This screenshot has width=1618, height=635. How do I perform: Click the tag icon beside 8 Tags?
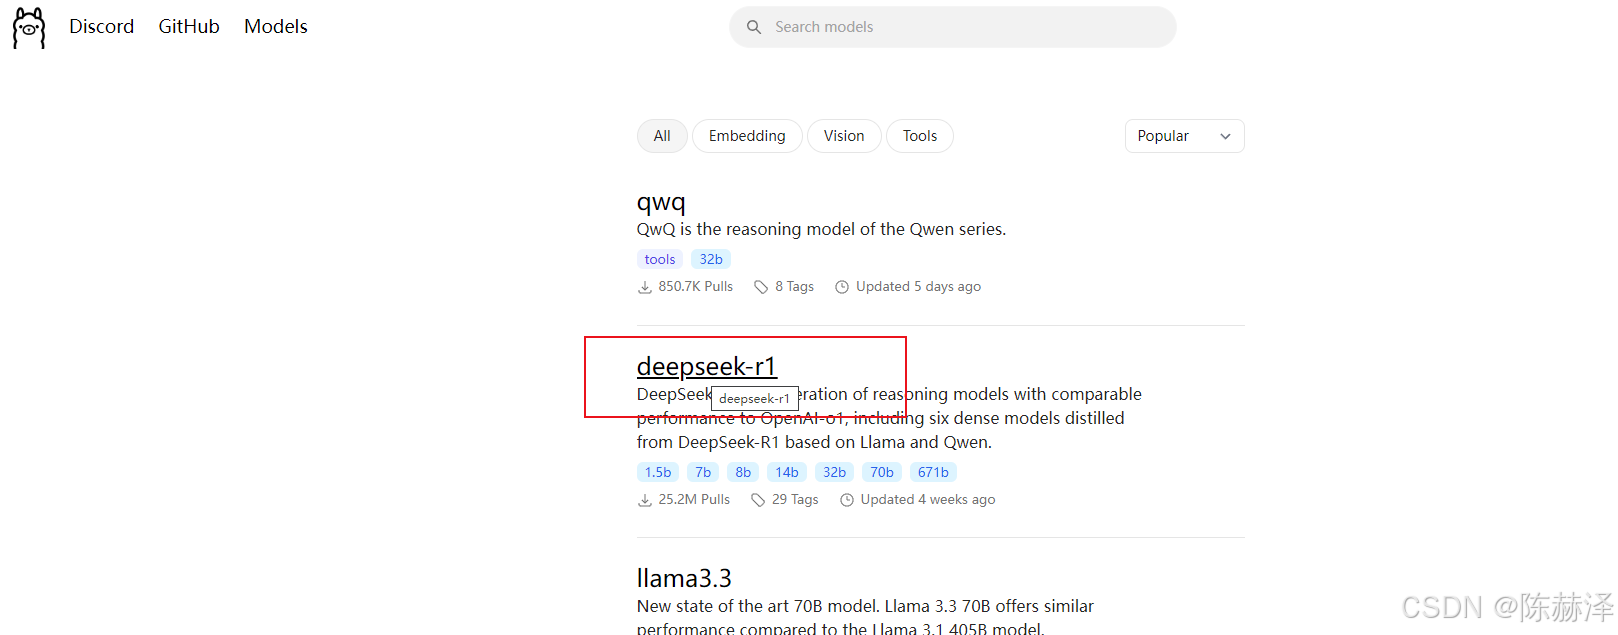(x=761, y=287)
